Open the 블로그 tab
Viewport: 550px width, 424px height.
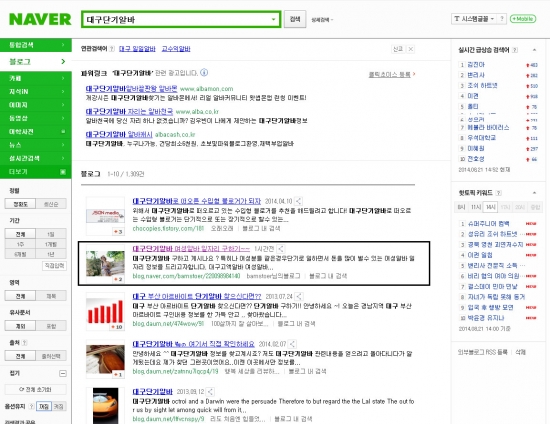(35, 61)
